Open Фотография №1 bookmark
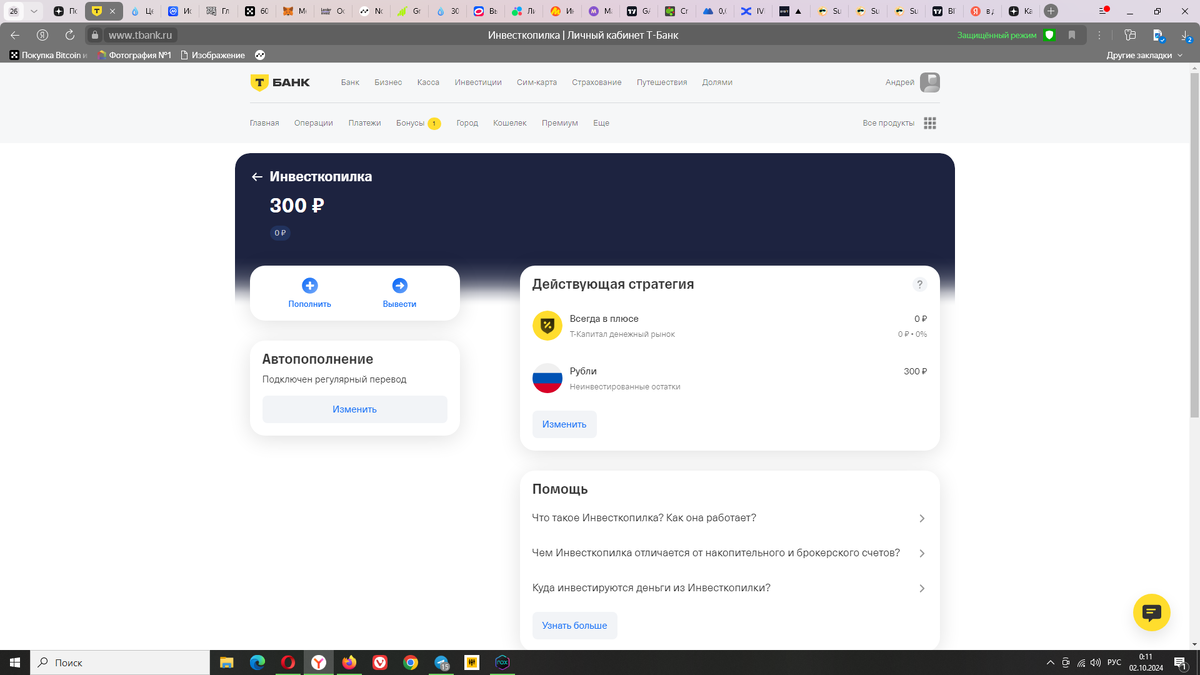The image size is (1200, 675). (135, 55)
